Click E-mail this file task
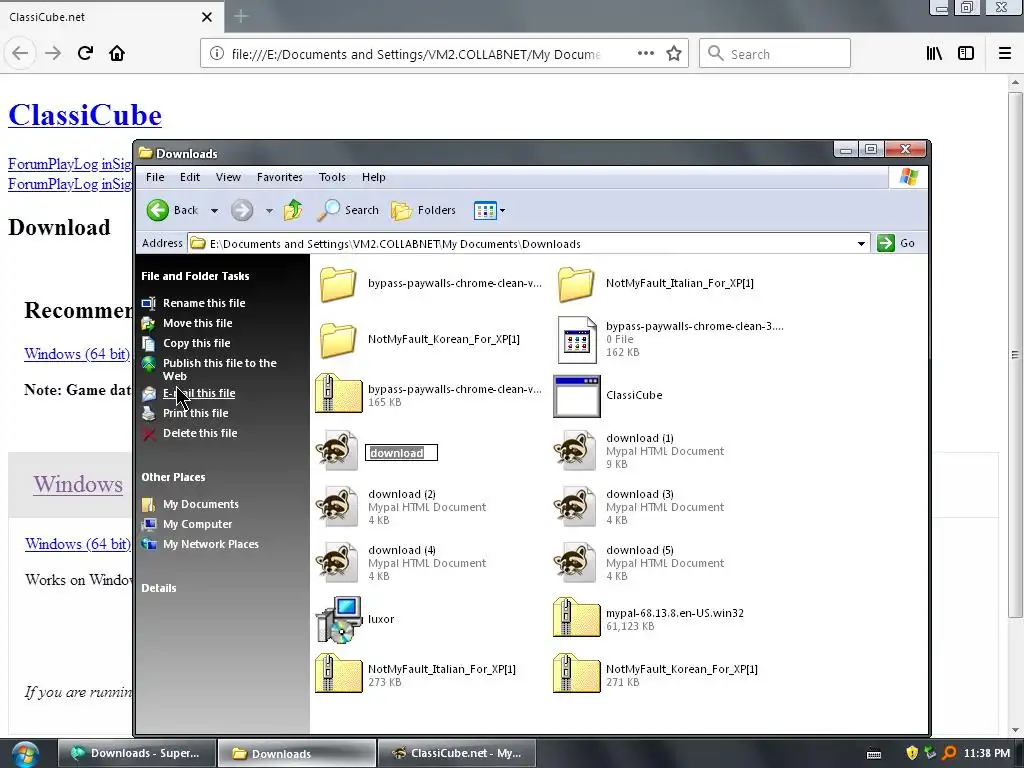This screenshot has height=768, width=1024. click(x=199, y=393)
